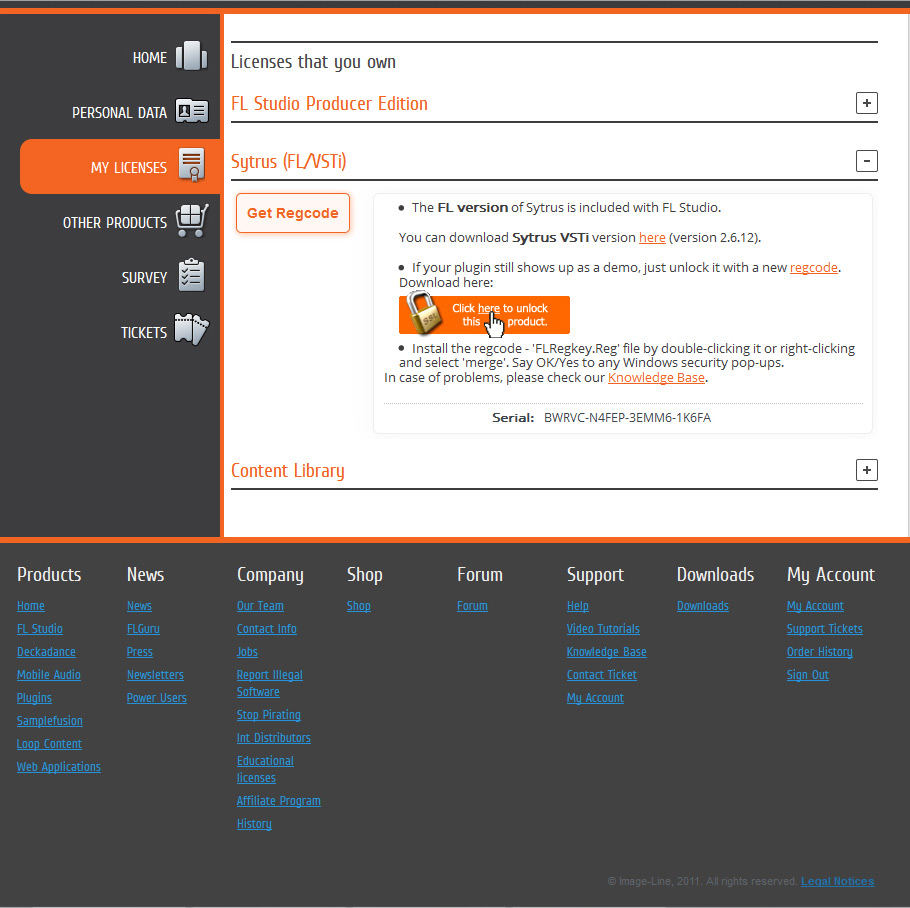
Task: Open Report Illegal Software link
Action: (269, 683)
